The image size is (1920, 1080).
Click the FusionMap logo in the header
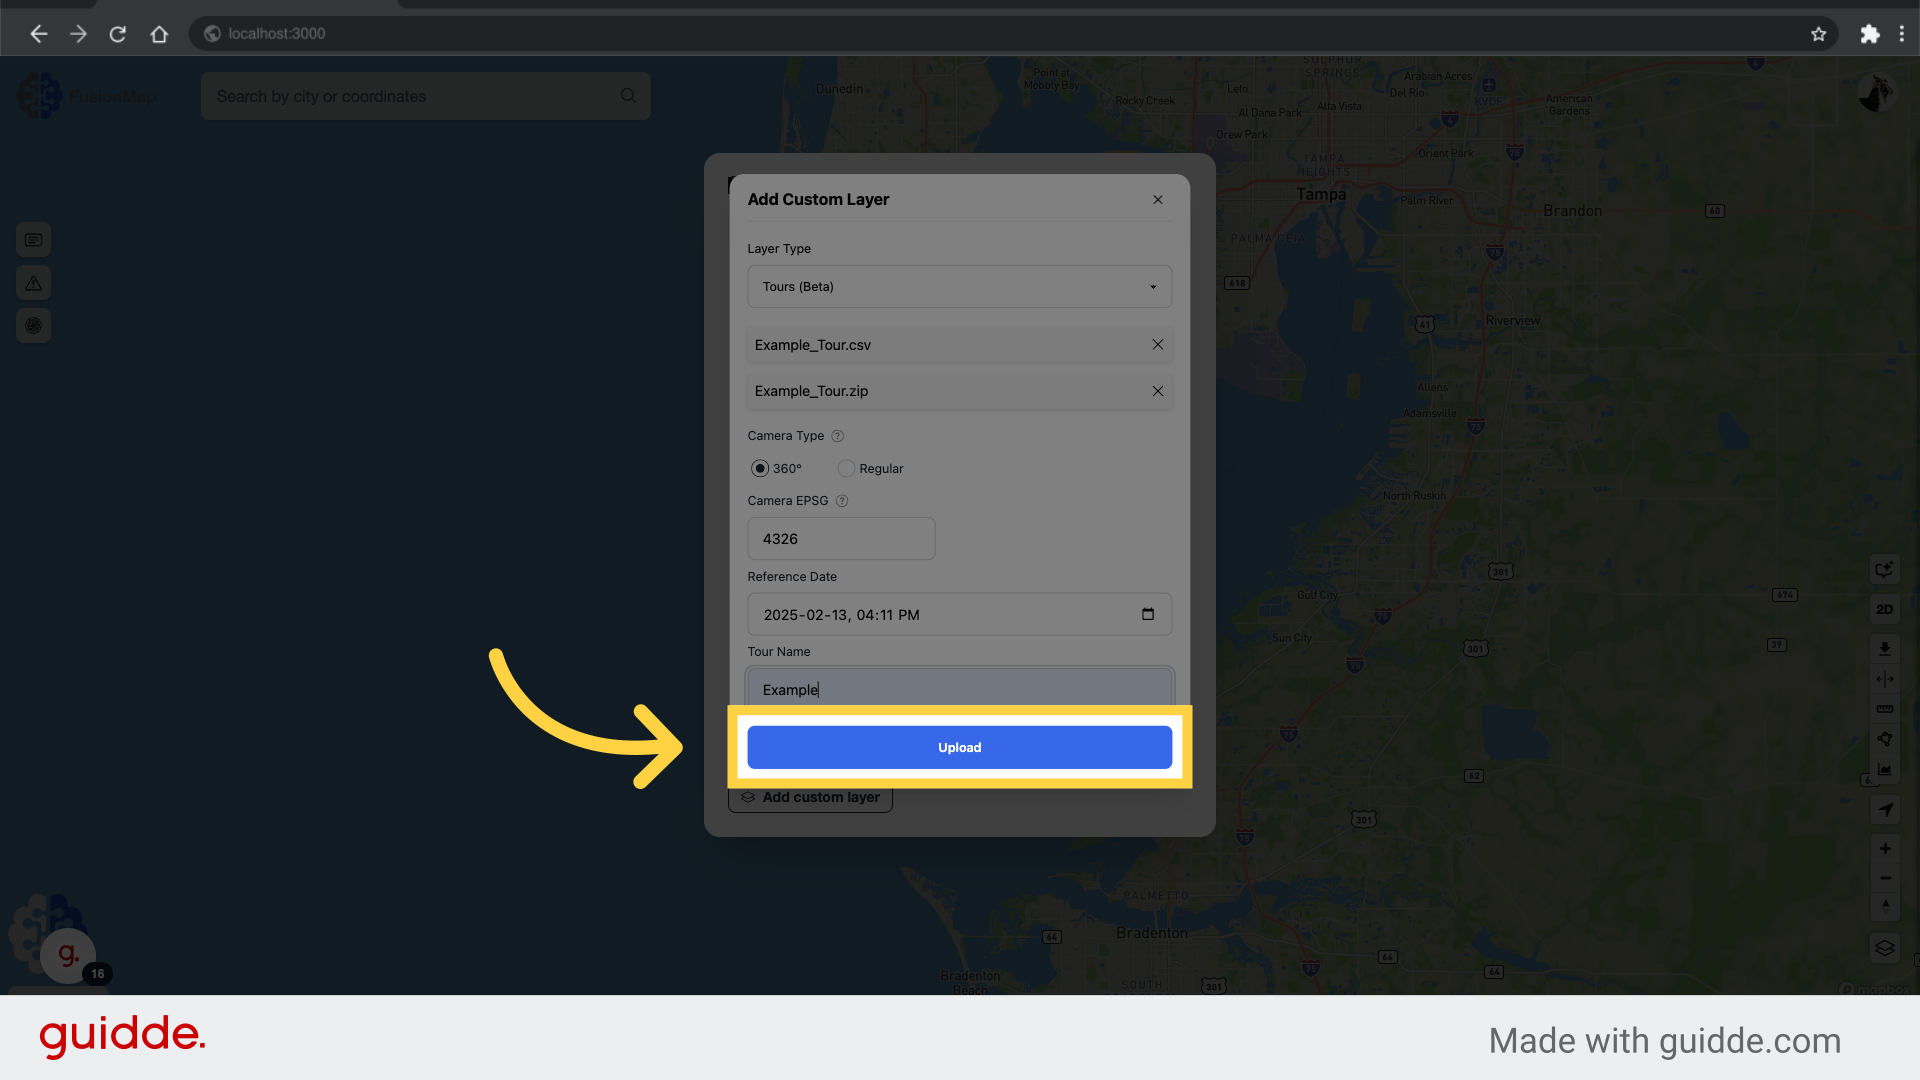tap(88, 95)
